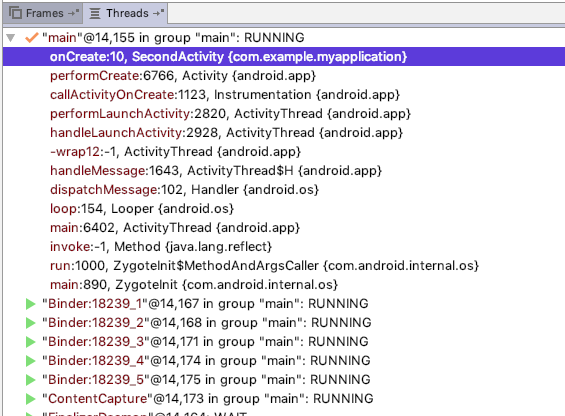565x416 pixels.
Task: Click the orange checkmark on main thread
Action: click(32, 37)
